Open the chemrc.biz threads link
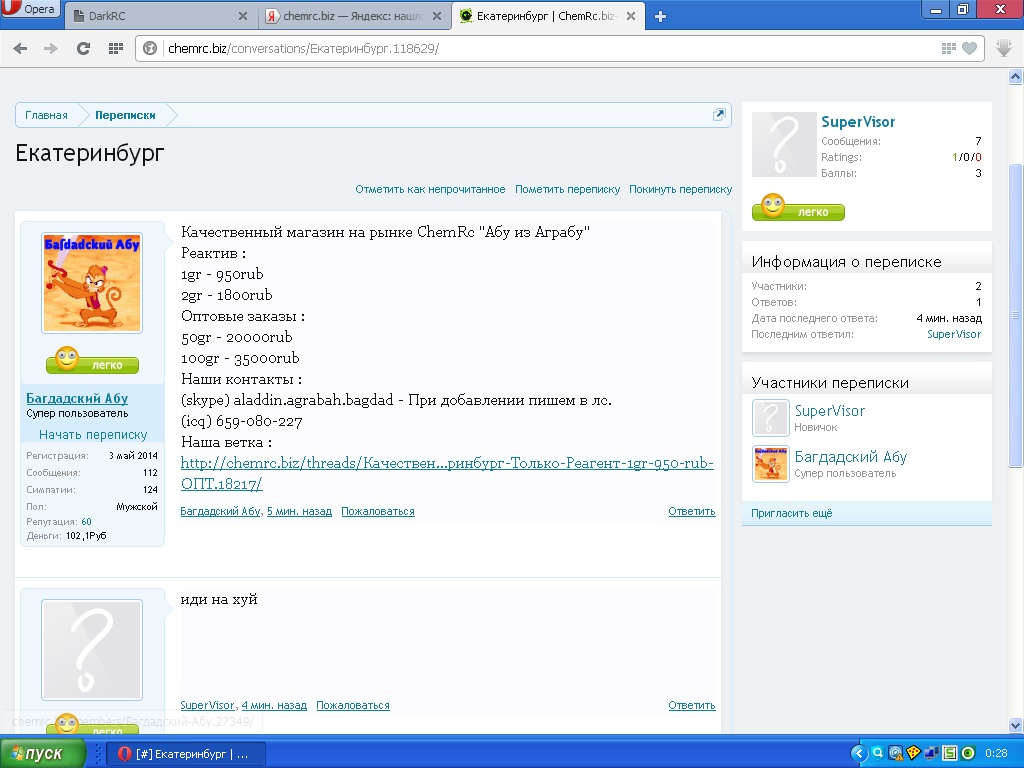The width and height of the screenshot is (1024, 768). (x=447, y=473)
